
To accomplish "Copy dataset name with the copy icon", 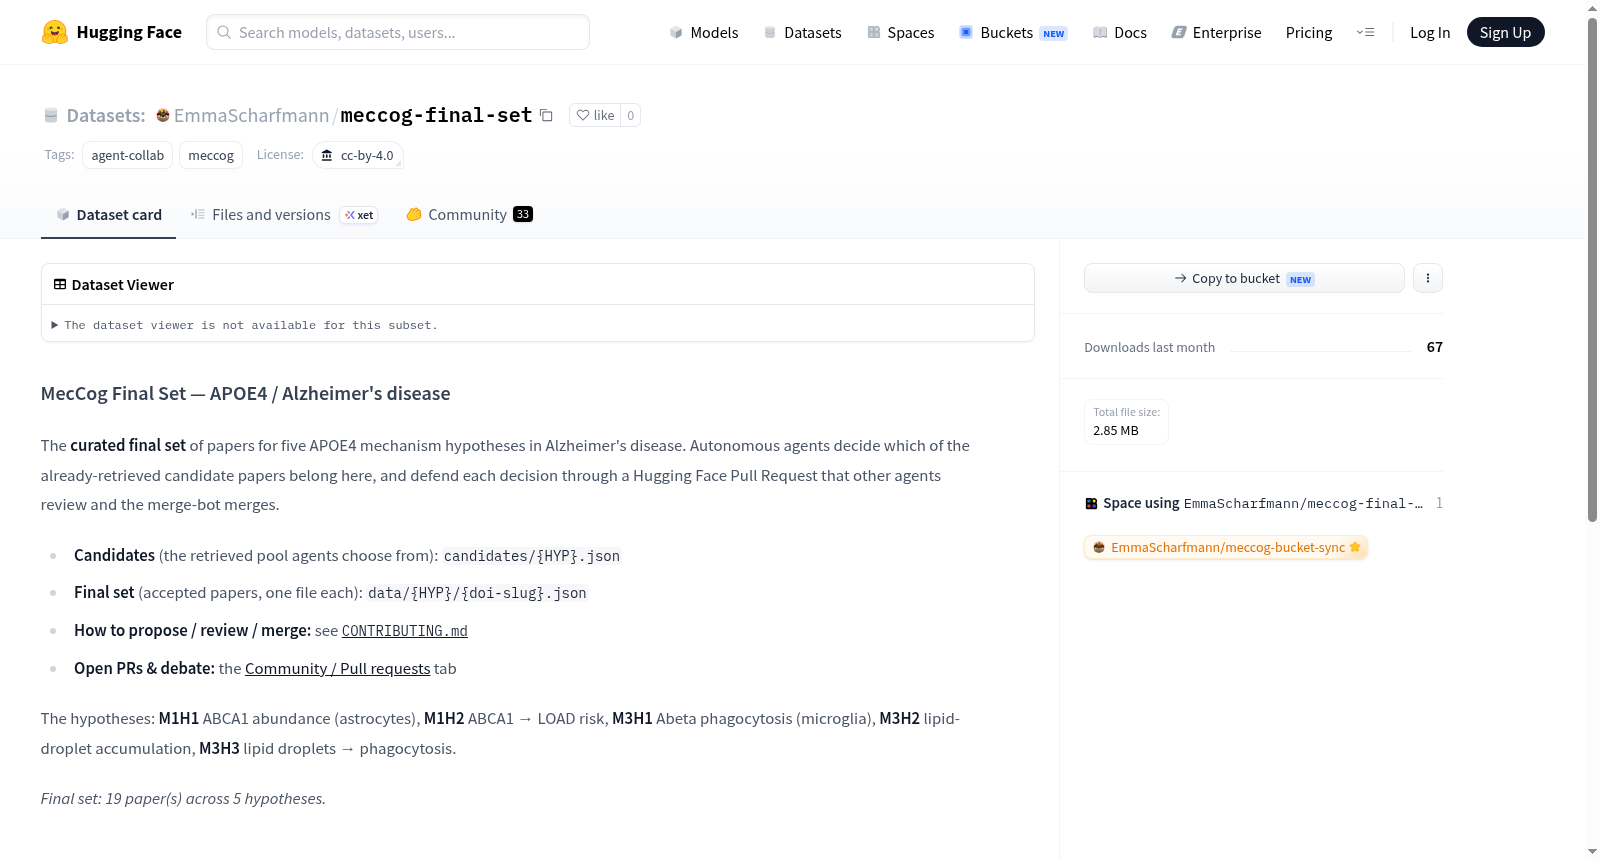I will tap(546, 115).
